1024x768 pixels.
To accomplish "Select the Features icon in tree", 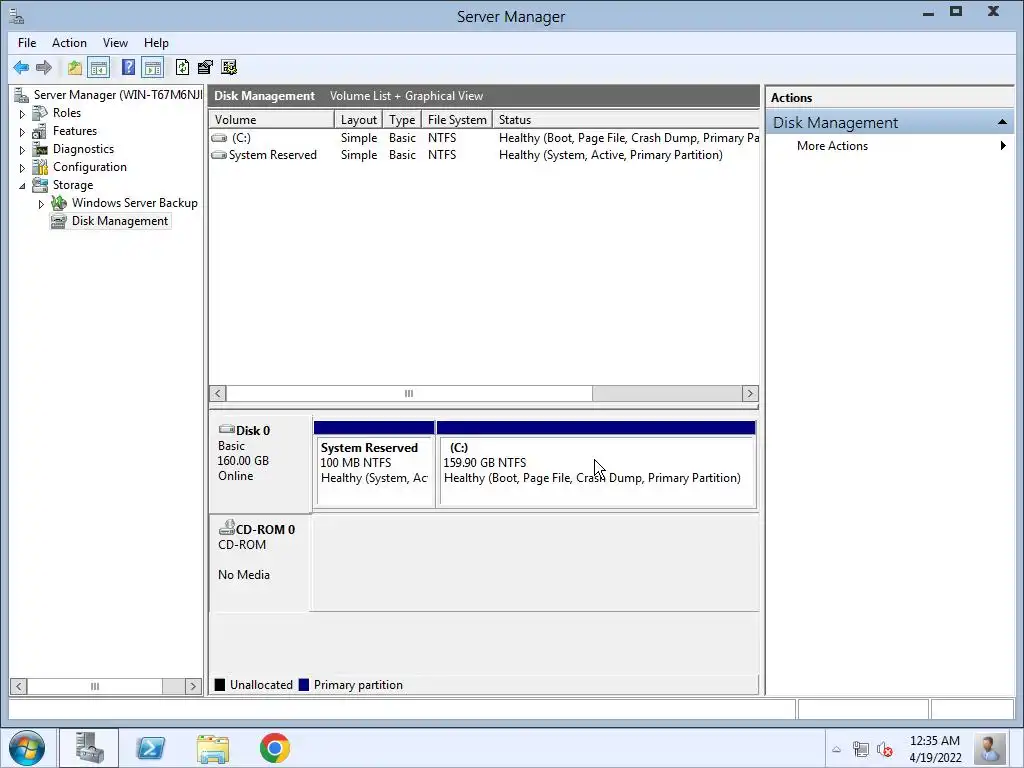I will [40, 131].
